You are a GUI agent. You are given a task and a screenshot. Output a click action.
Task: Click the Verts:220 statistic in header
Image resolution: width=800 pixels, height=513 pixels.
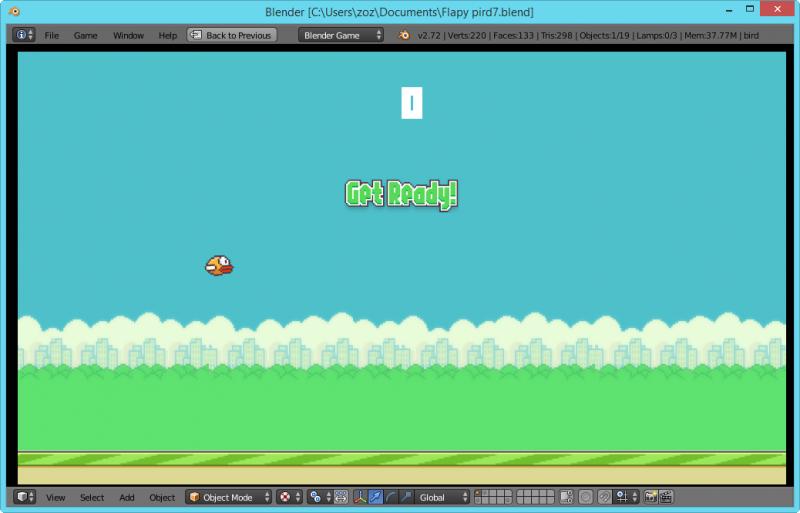click(x=466, y=35)
